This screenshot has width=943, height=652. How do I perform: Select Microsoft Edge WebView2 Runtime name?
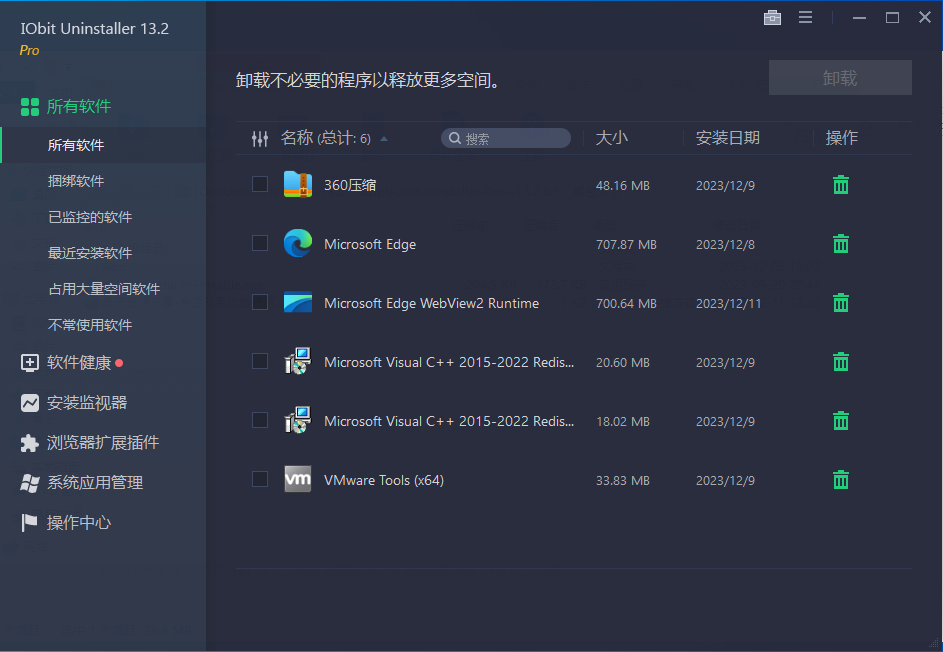pyautogui.click(x=431, y=303)
